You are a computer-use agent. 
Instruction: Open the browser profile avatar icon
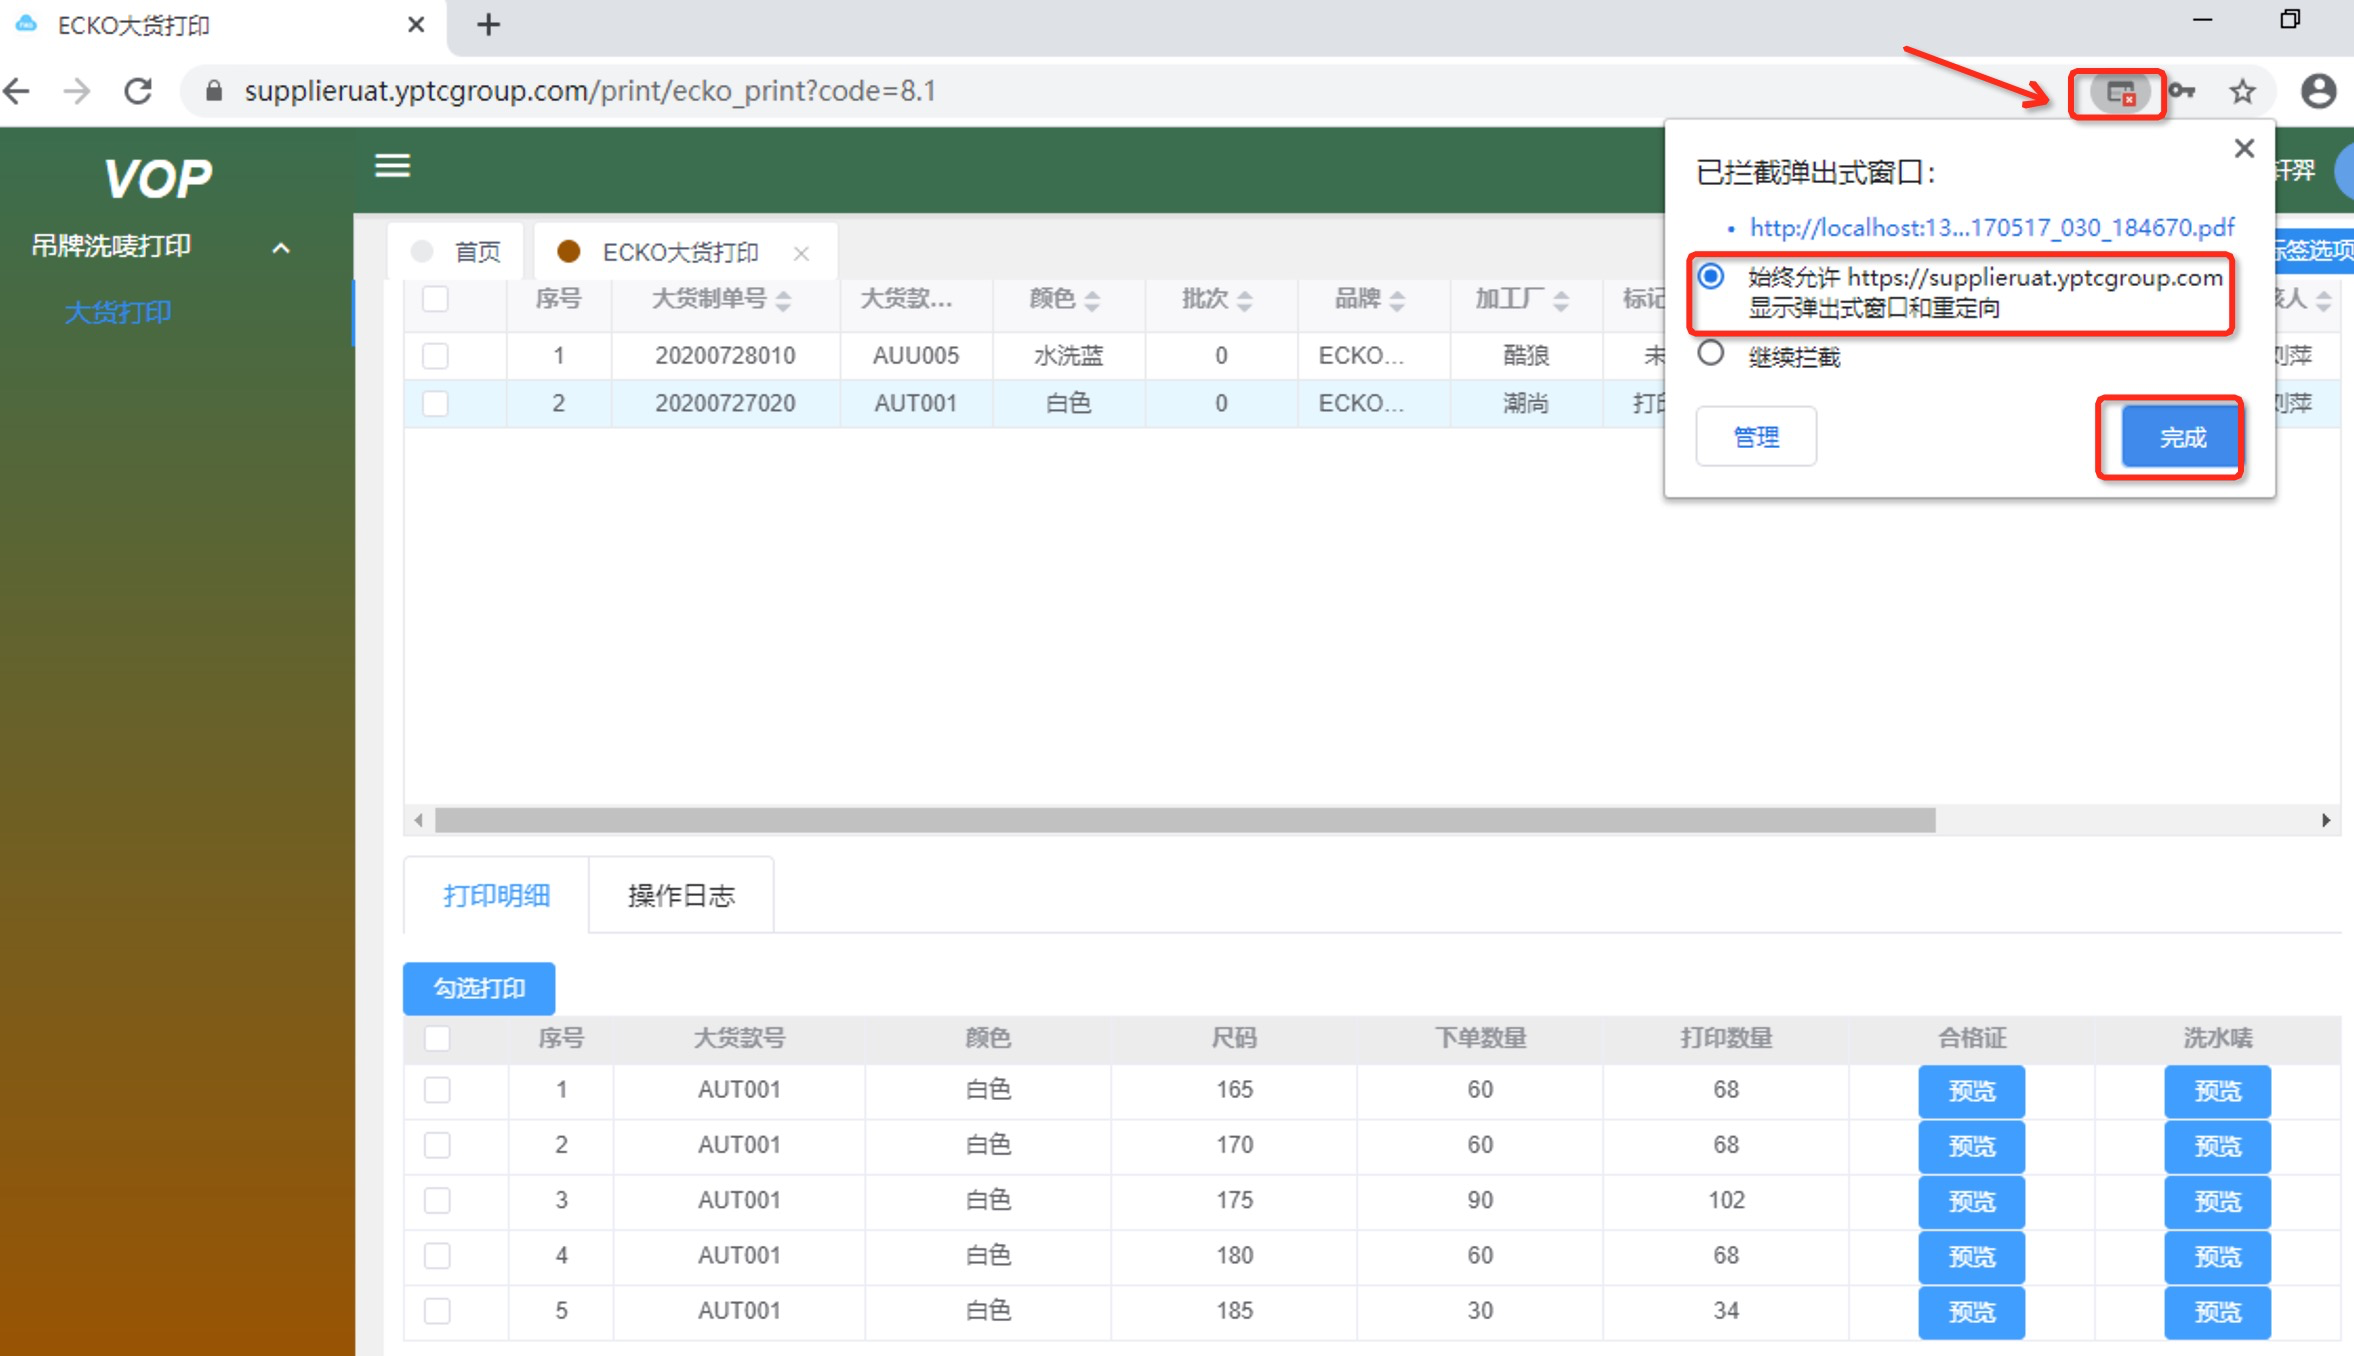[2318, 92]
